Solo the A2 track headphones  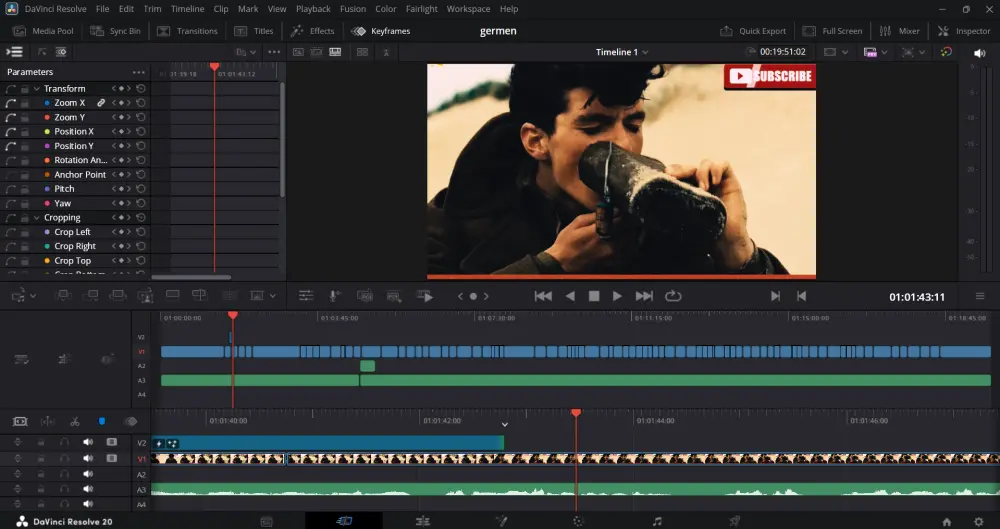64,474
